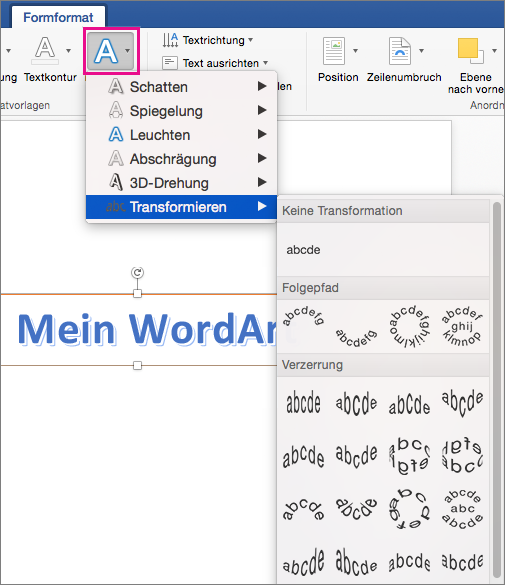Click the transform gallery scrollbar
Screen dimensions: 505x585
tap(496, 390)
